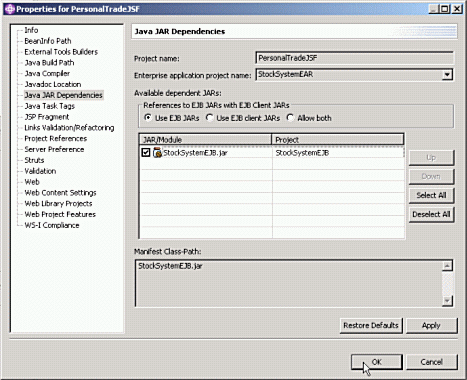467x380 pixels.
Task: Click the Project name field PersonalTradeJSF
Action: (x=354, y=58)
